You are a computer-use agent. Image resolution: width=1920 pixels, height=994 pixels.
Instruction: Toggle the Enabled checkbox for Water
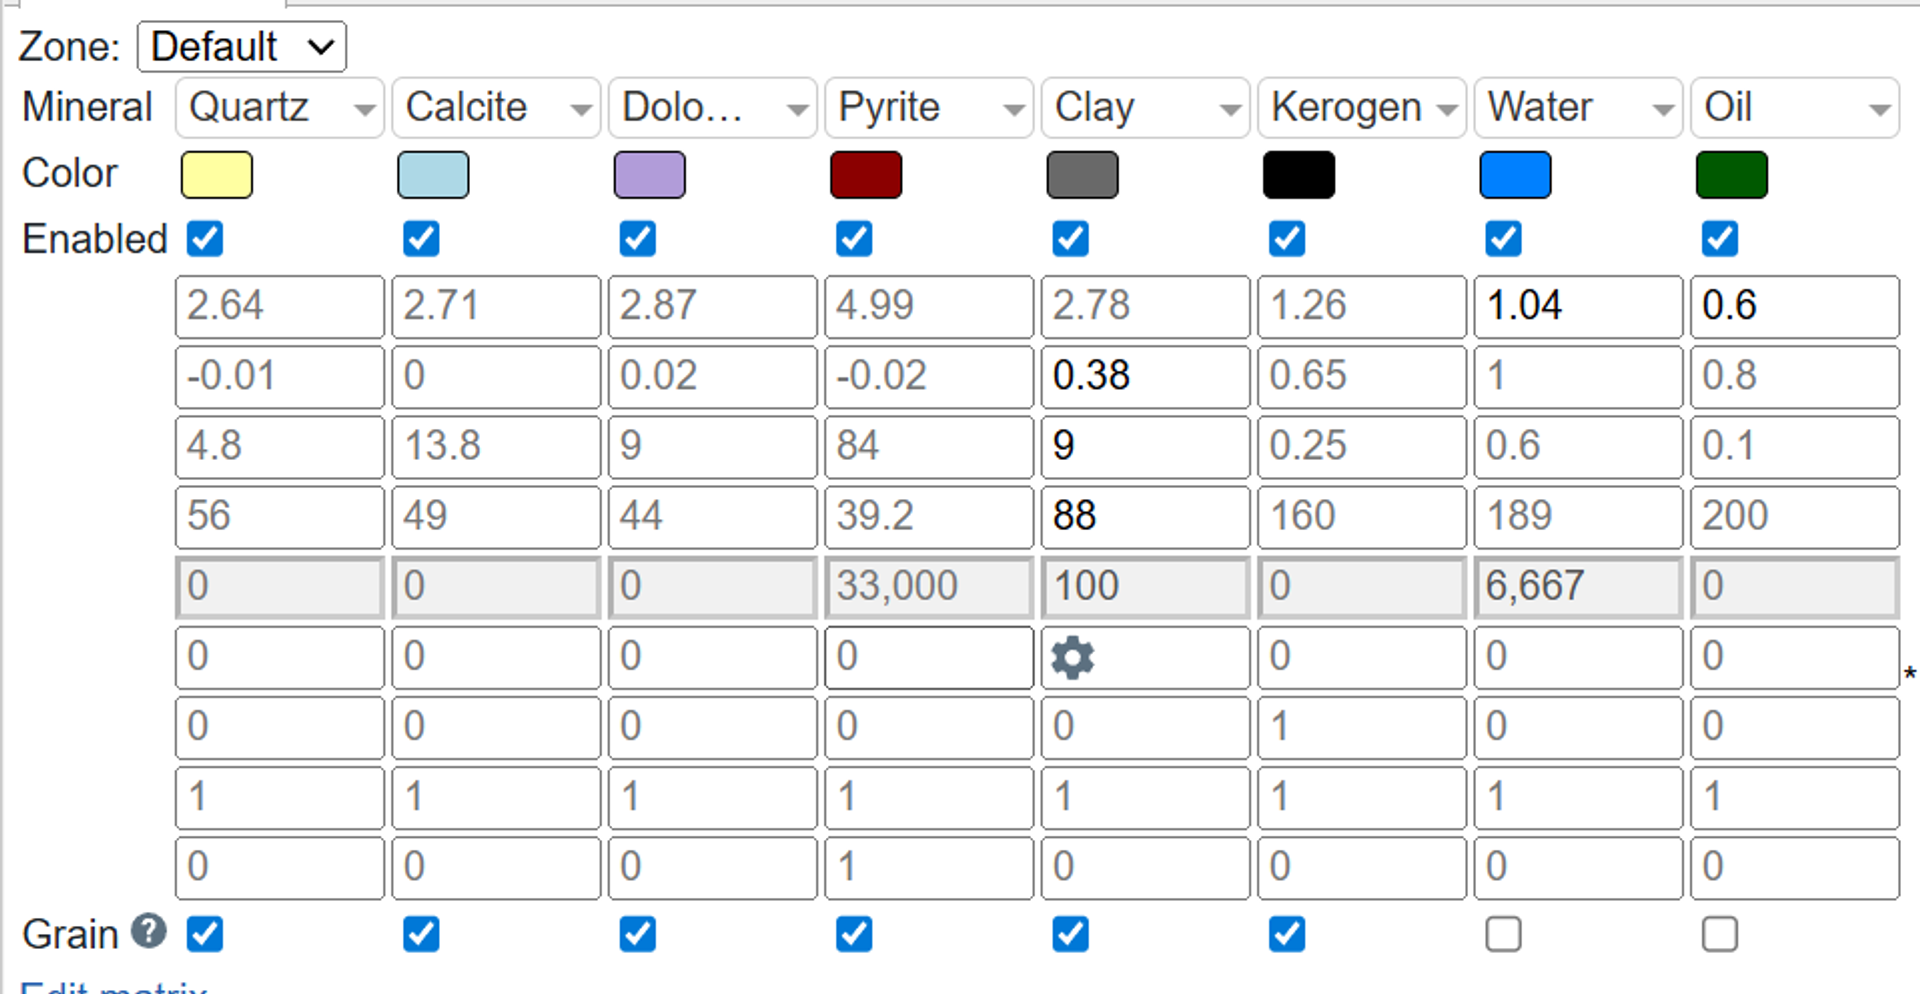(x=1503, y=238)
